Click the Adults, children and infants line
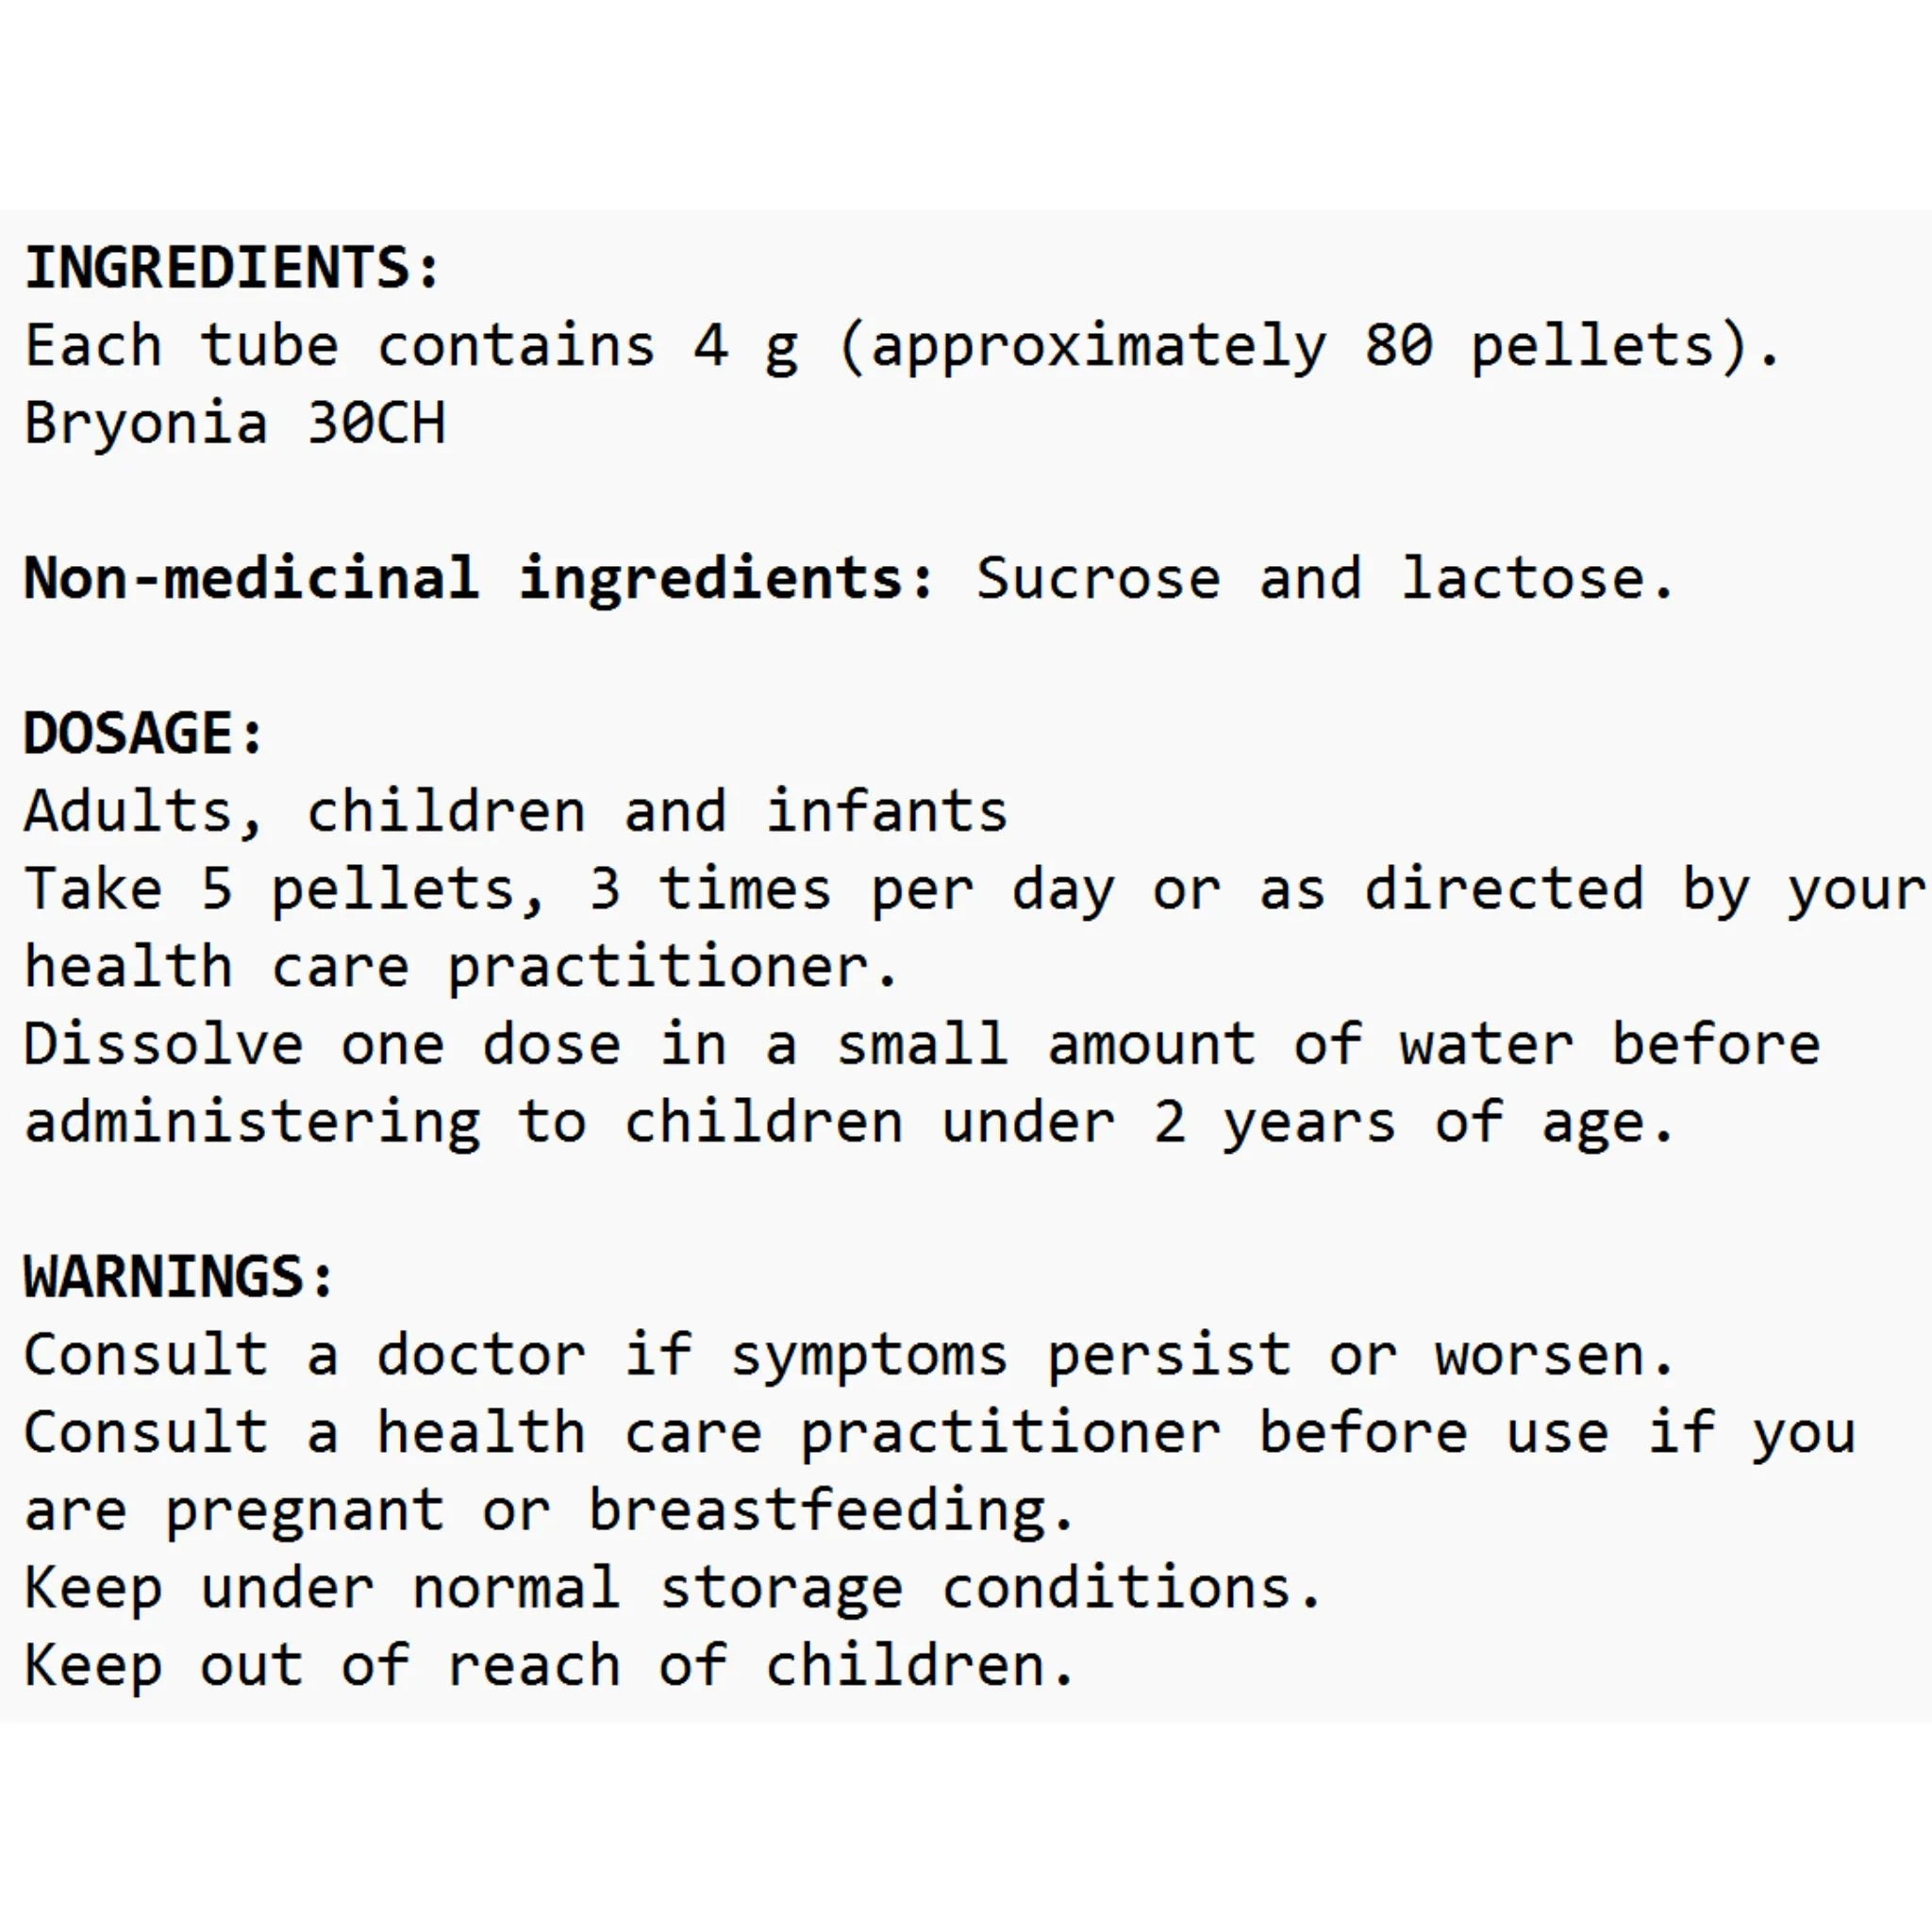The width and height of the screenshot is (1932, 1932). pyautogui.click(x=516, y=811)
